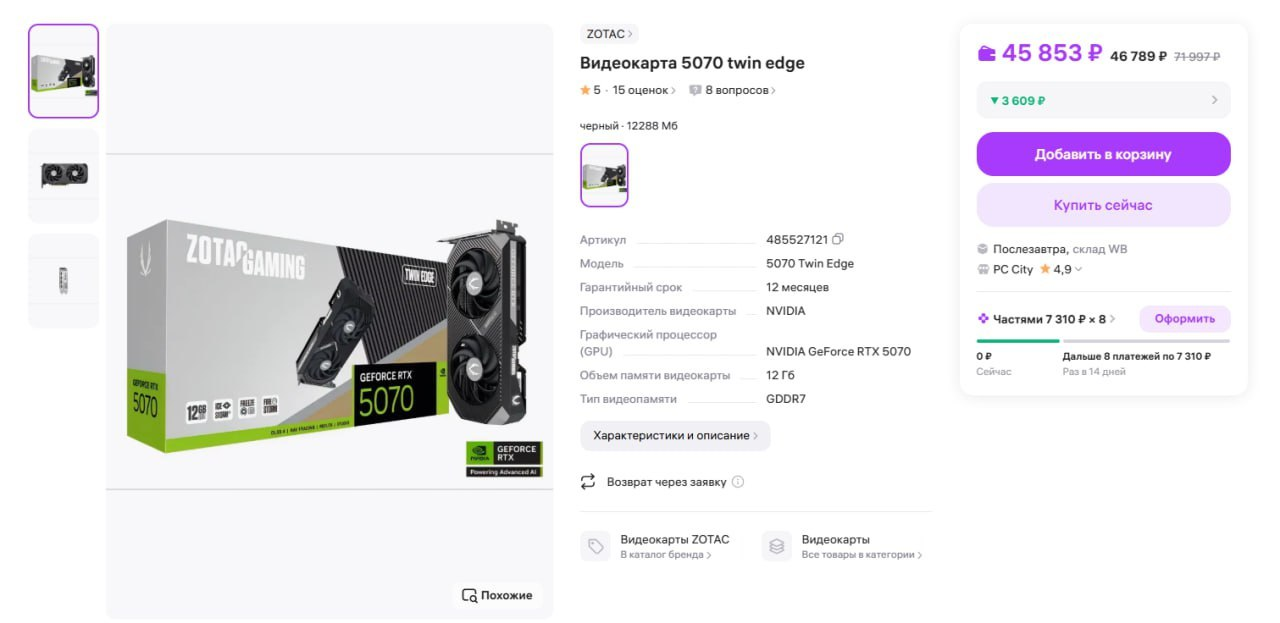
Task: Click the return arrows icon
Action: tap(588, 482)
